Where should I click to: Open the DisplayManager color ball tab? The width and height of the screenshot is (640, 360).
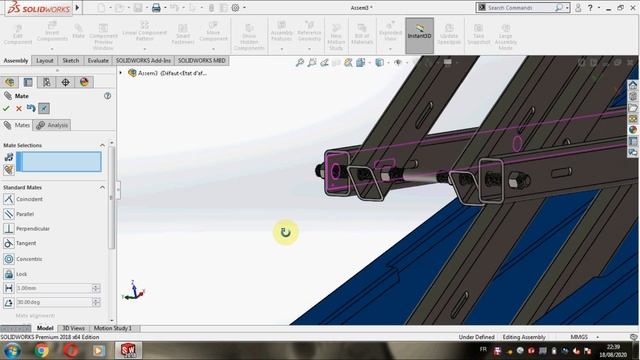(x=84, y=82)
